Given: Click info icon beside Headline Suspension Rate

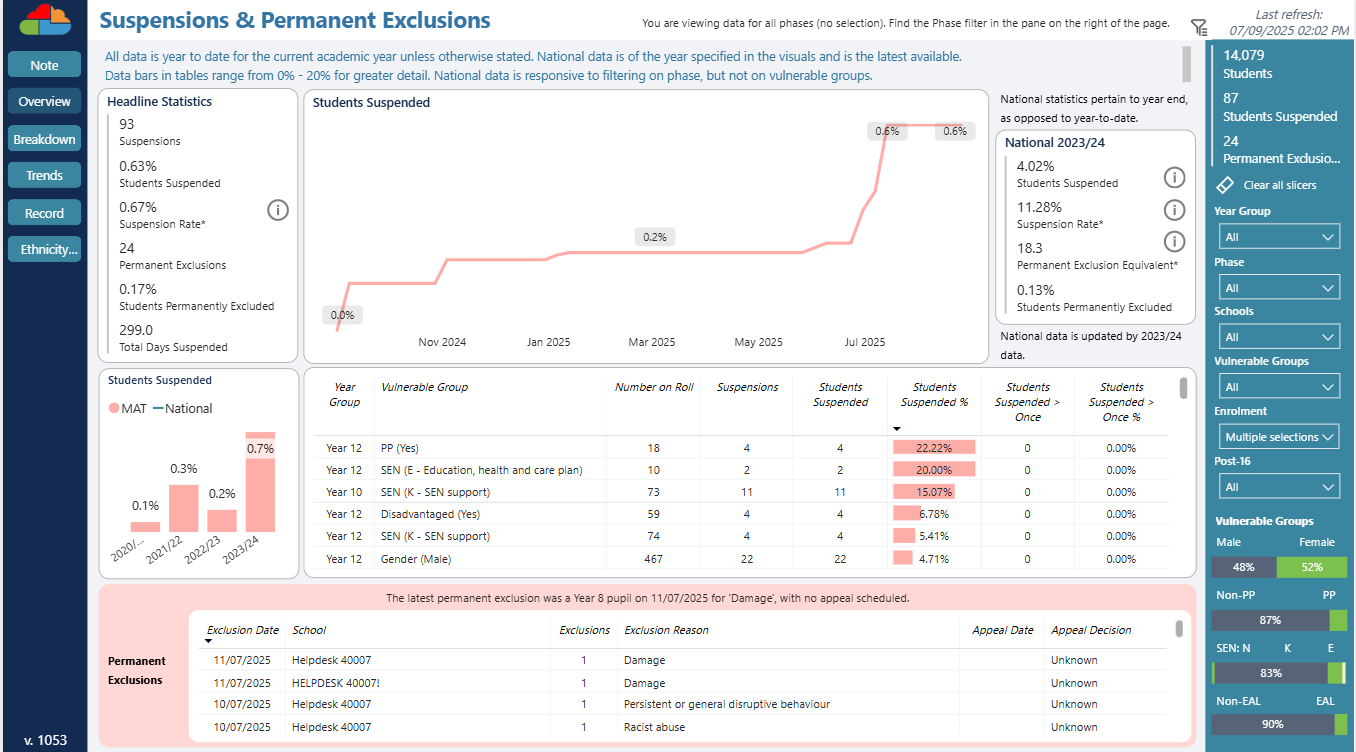Looking at the screenshot, I should [278, 210].
